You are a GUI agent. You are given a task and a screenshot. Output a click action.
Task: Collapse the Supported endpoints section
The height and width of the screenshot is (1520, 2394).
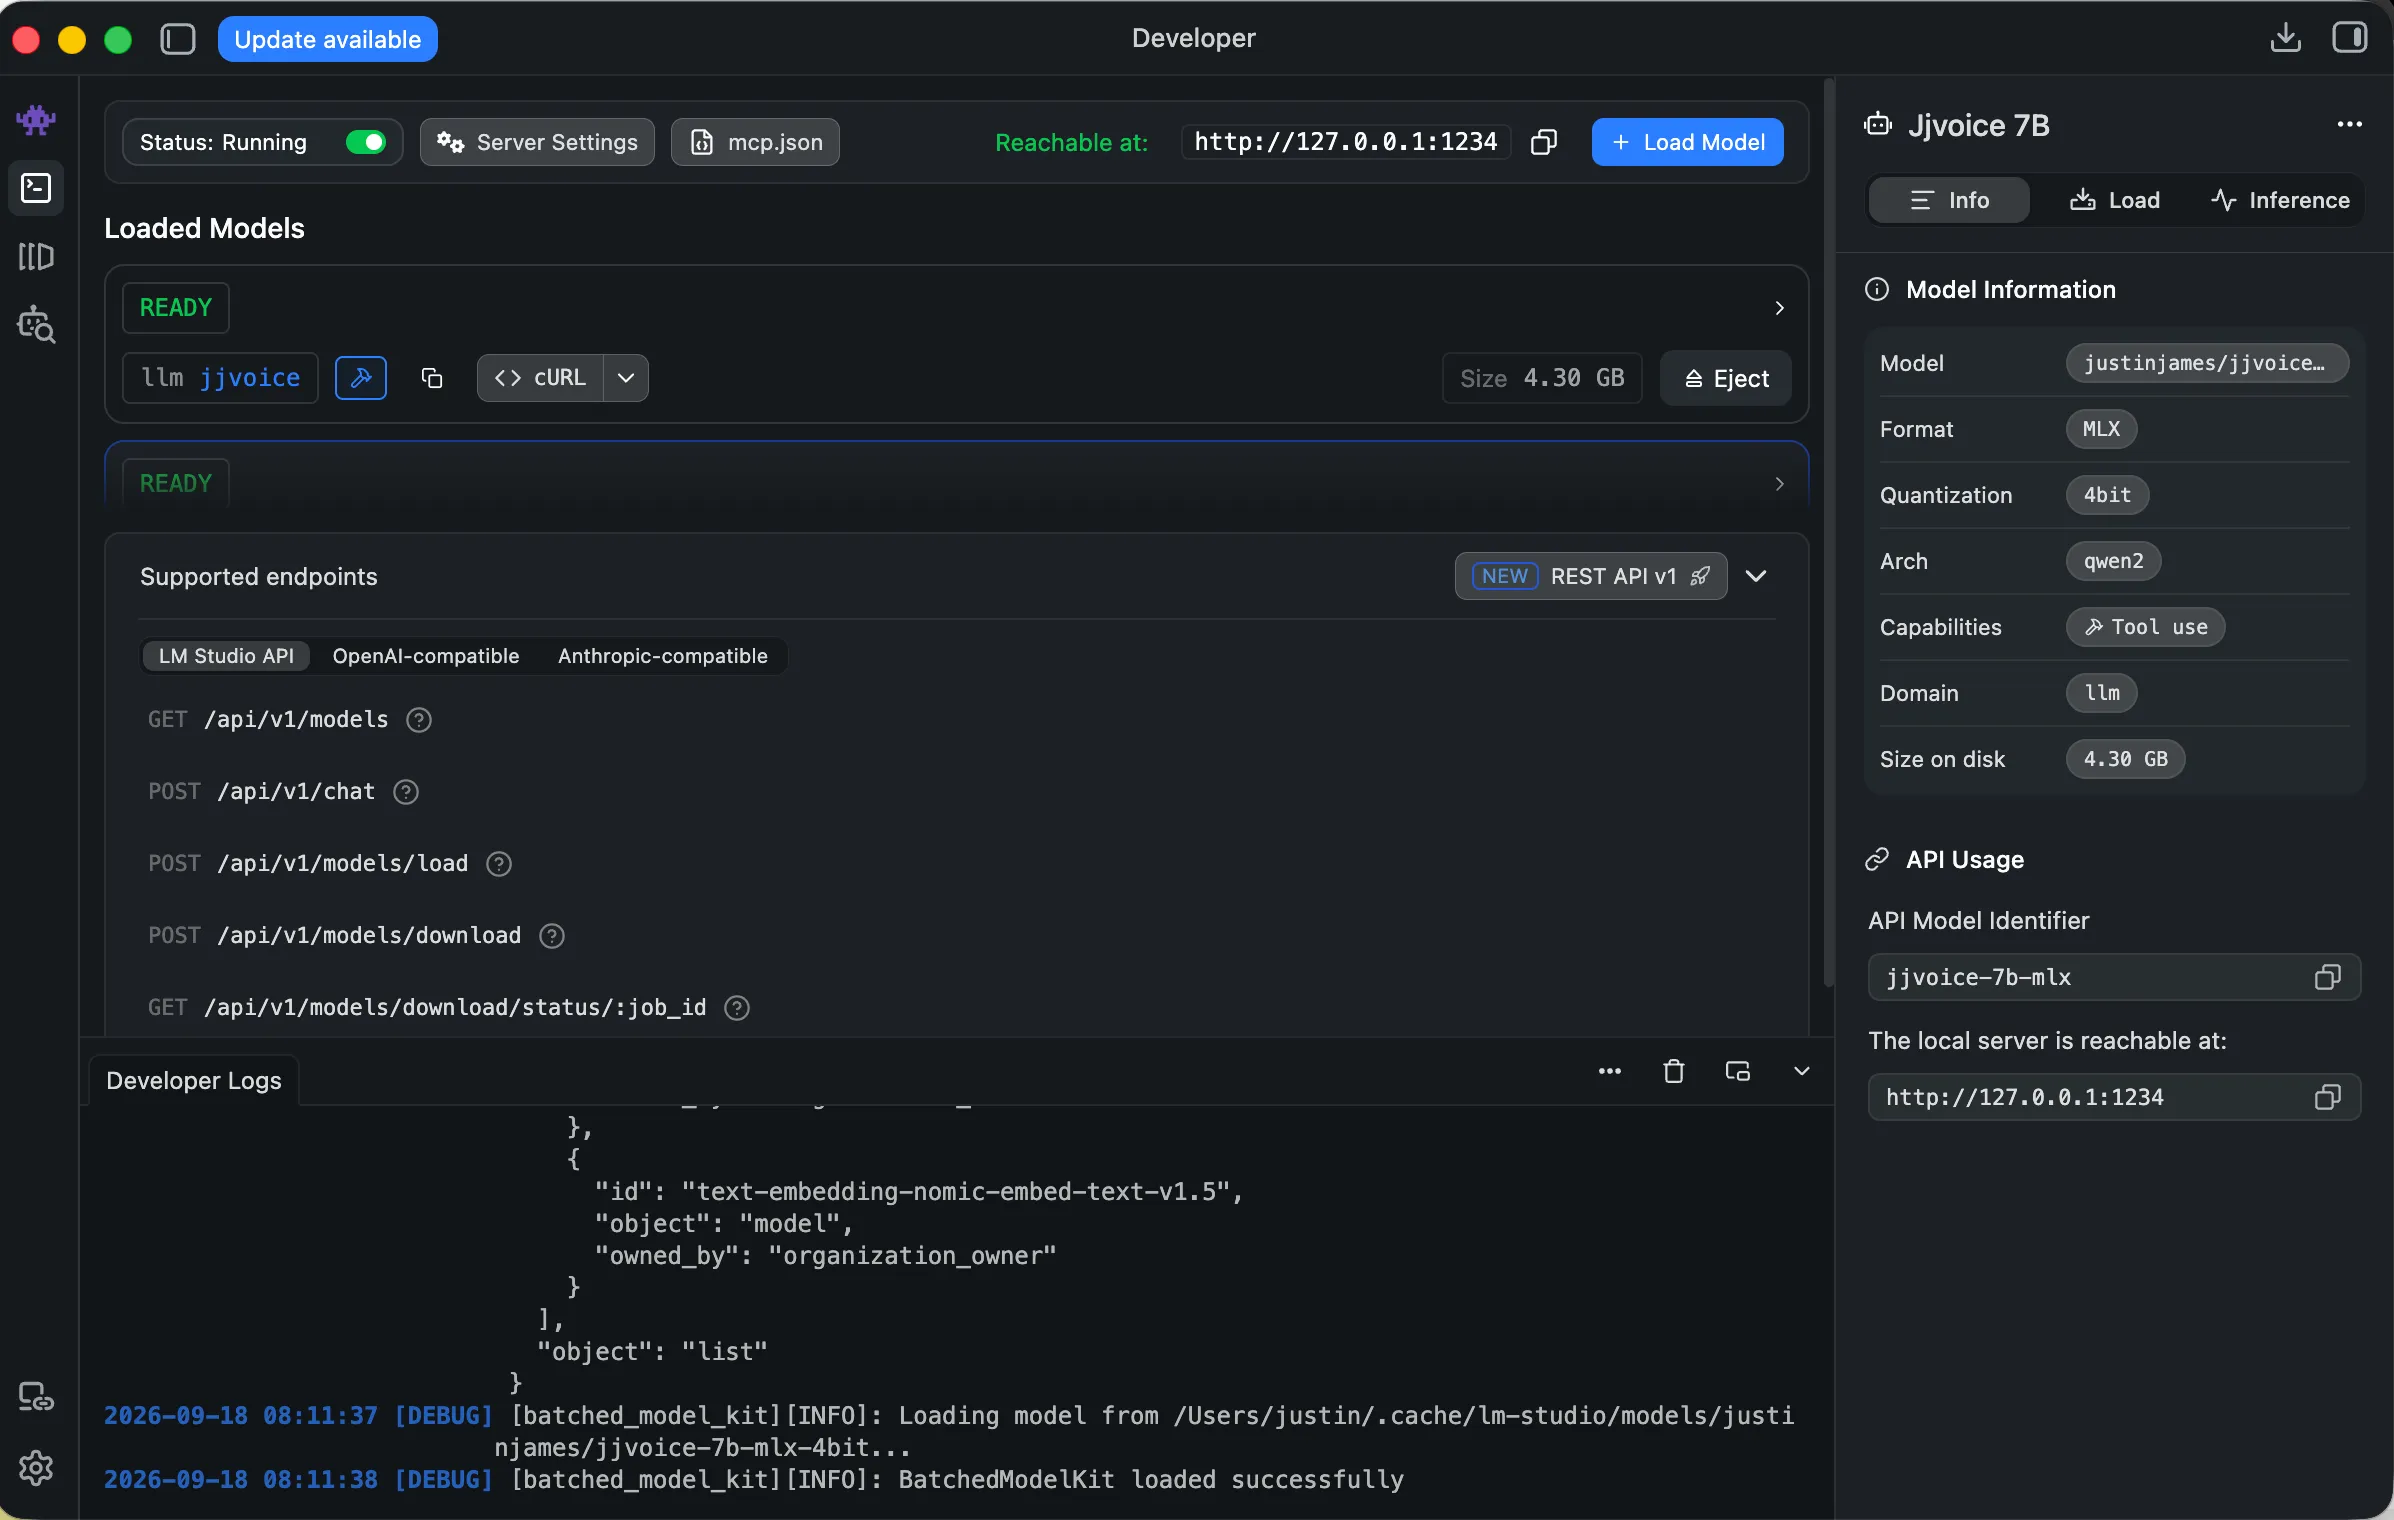point(1756,576)
